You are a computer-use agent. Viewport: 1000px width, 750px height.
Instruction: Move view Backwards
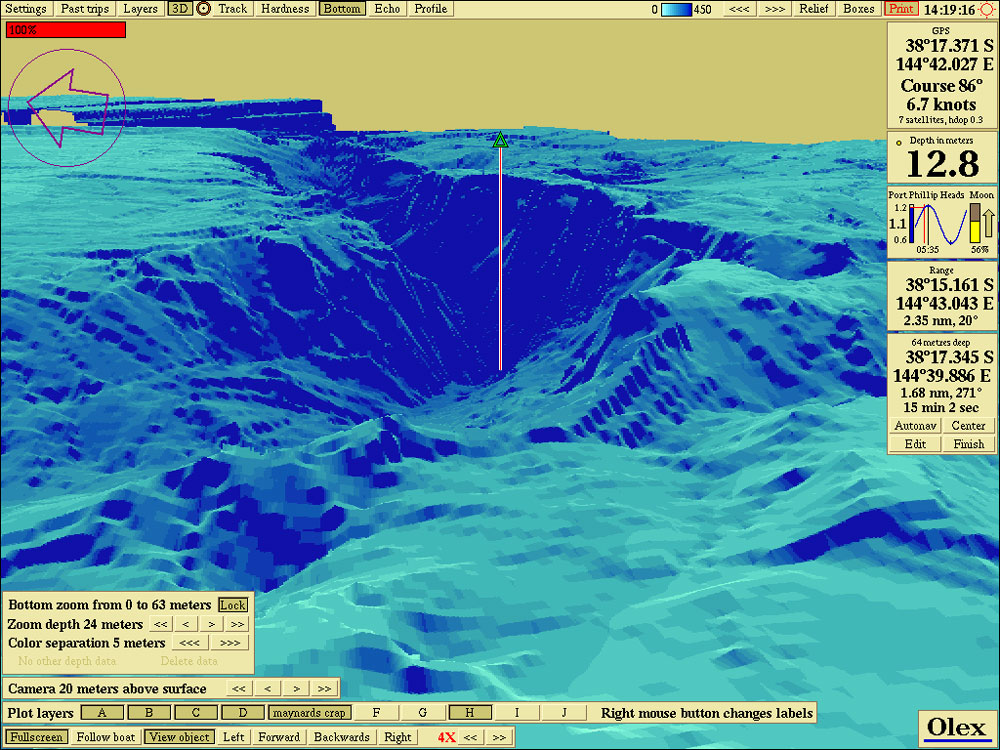(x=342, y=737)
